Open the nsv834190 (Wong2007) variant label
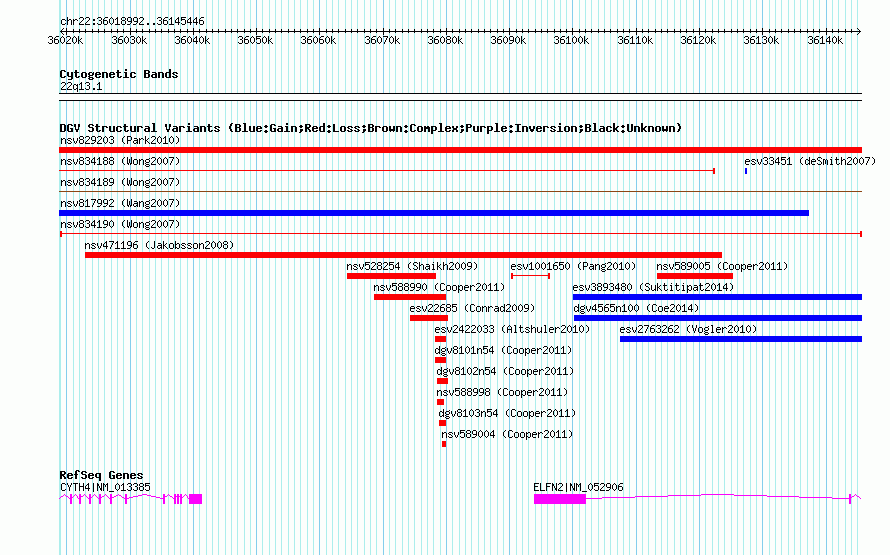Viewport: 890px width, 555px height. [x=120, y=224]
